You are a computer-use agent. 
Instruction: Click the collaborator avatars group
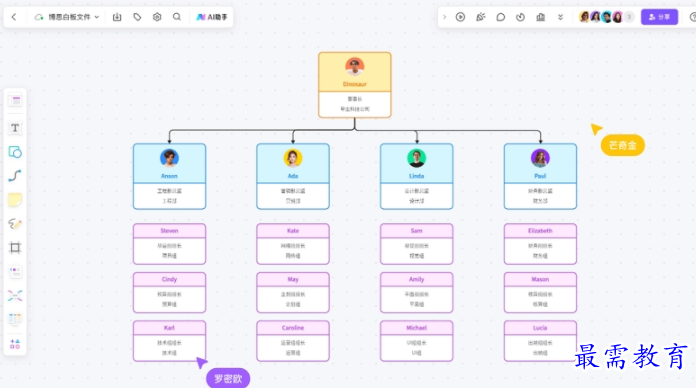point(606,17)
